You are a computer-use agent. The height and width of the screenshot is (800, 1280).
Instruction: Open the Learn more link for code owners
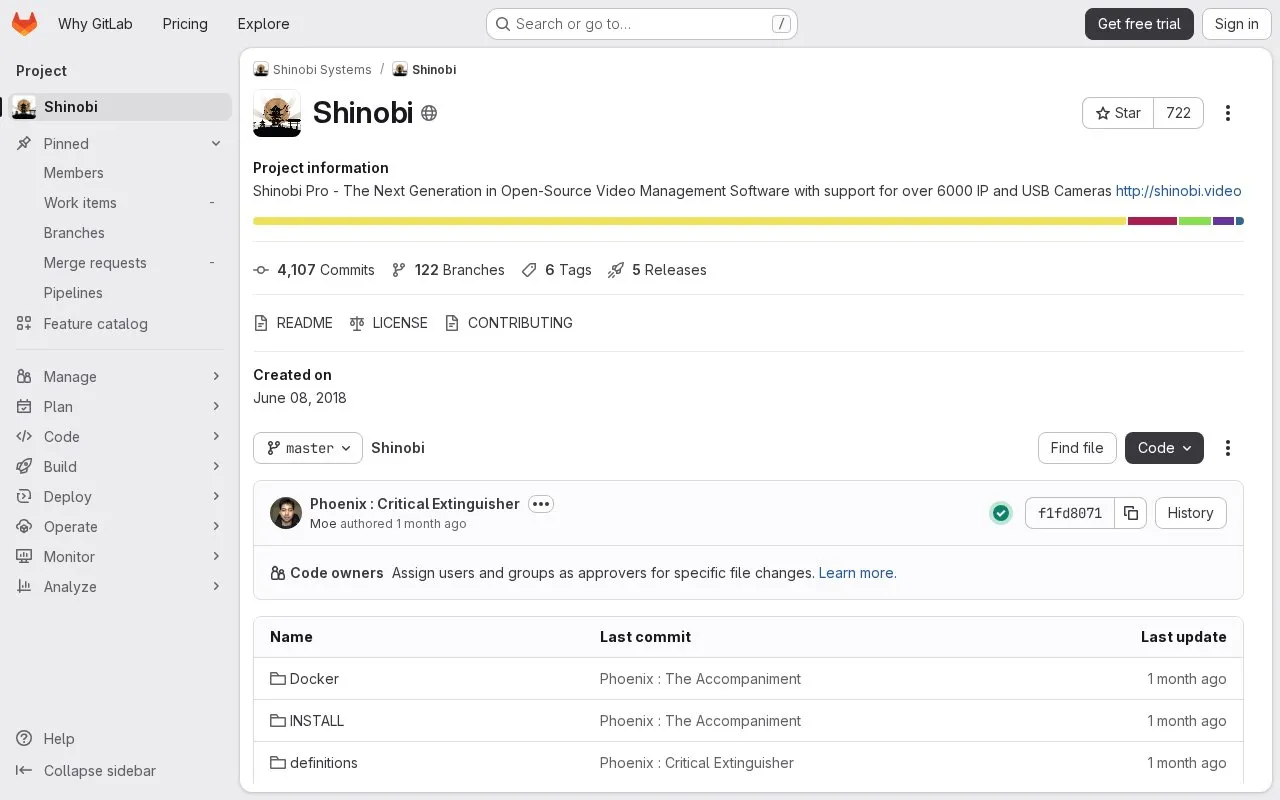click(x=857, y=573)
